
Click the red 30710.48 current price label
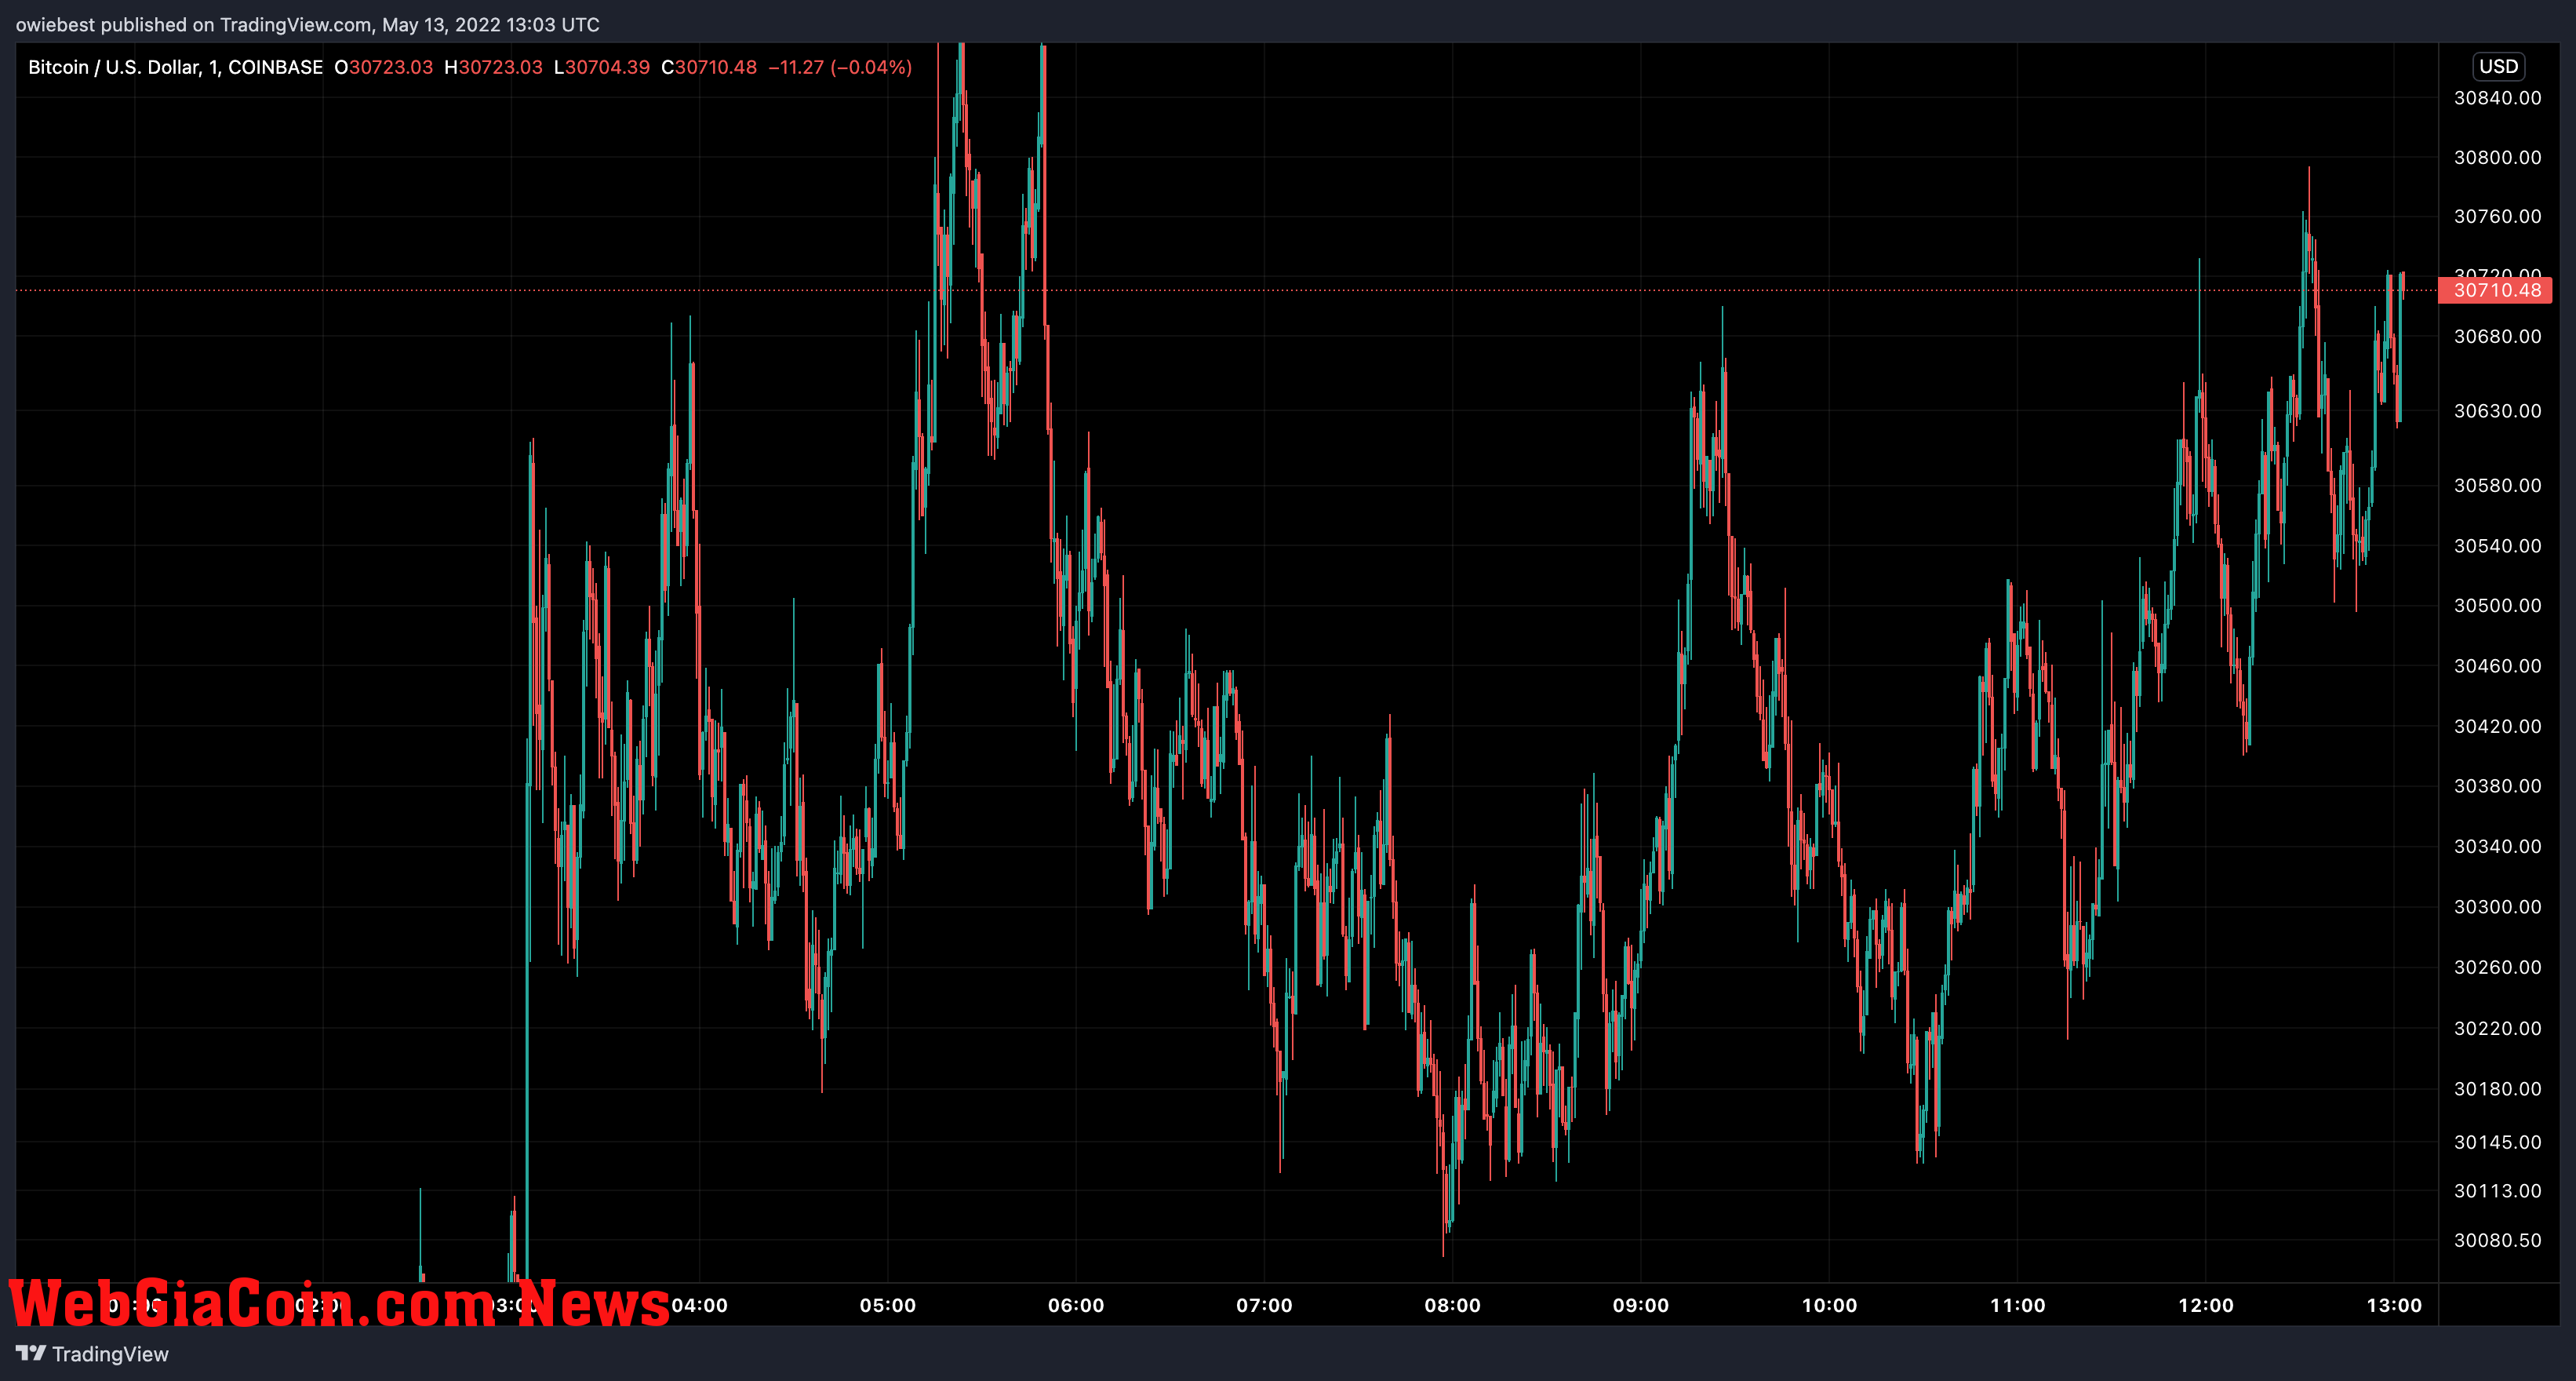click(2496, 290)
